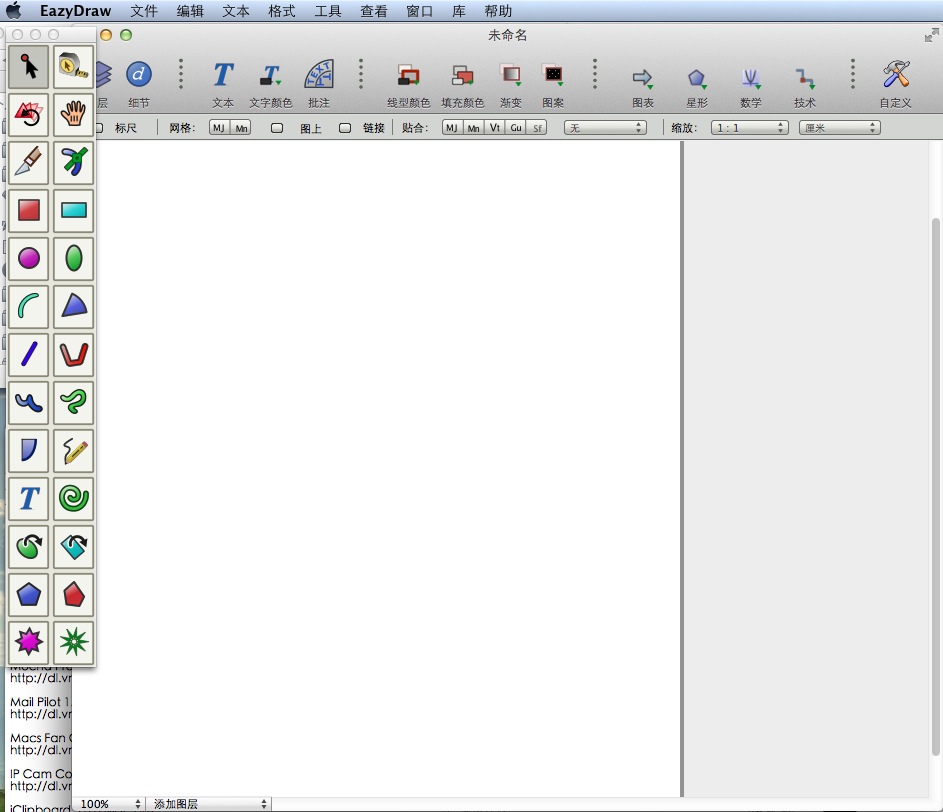The width and height of the screenshot is (943, 812).
Task: Click the Gu snap button
Action: tap(516, 128)
